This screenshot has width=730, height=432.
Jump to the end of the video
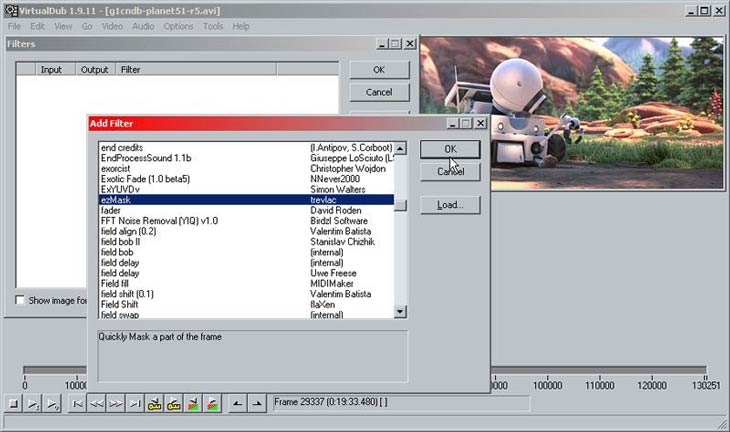point(135,403)
